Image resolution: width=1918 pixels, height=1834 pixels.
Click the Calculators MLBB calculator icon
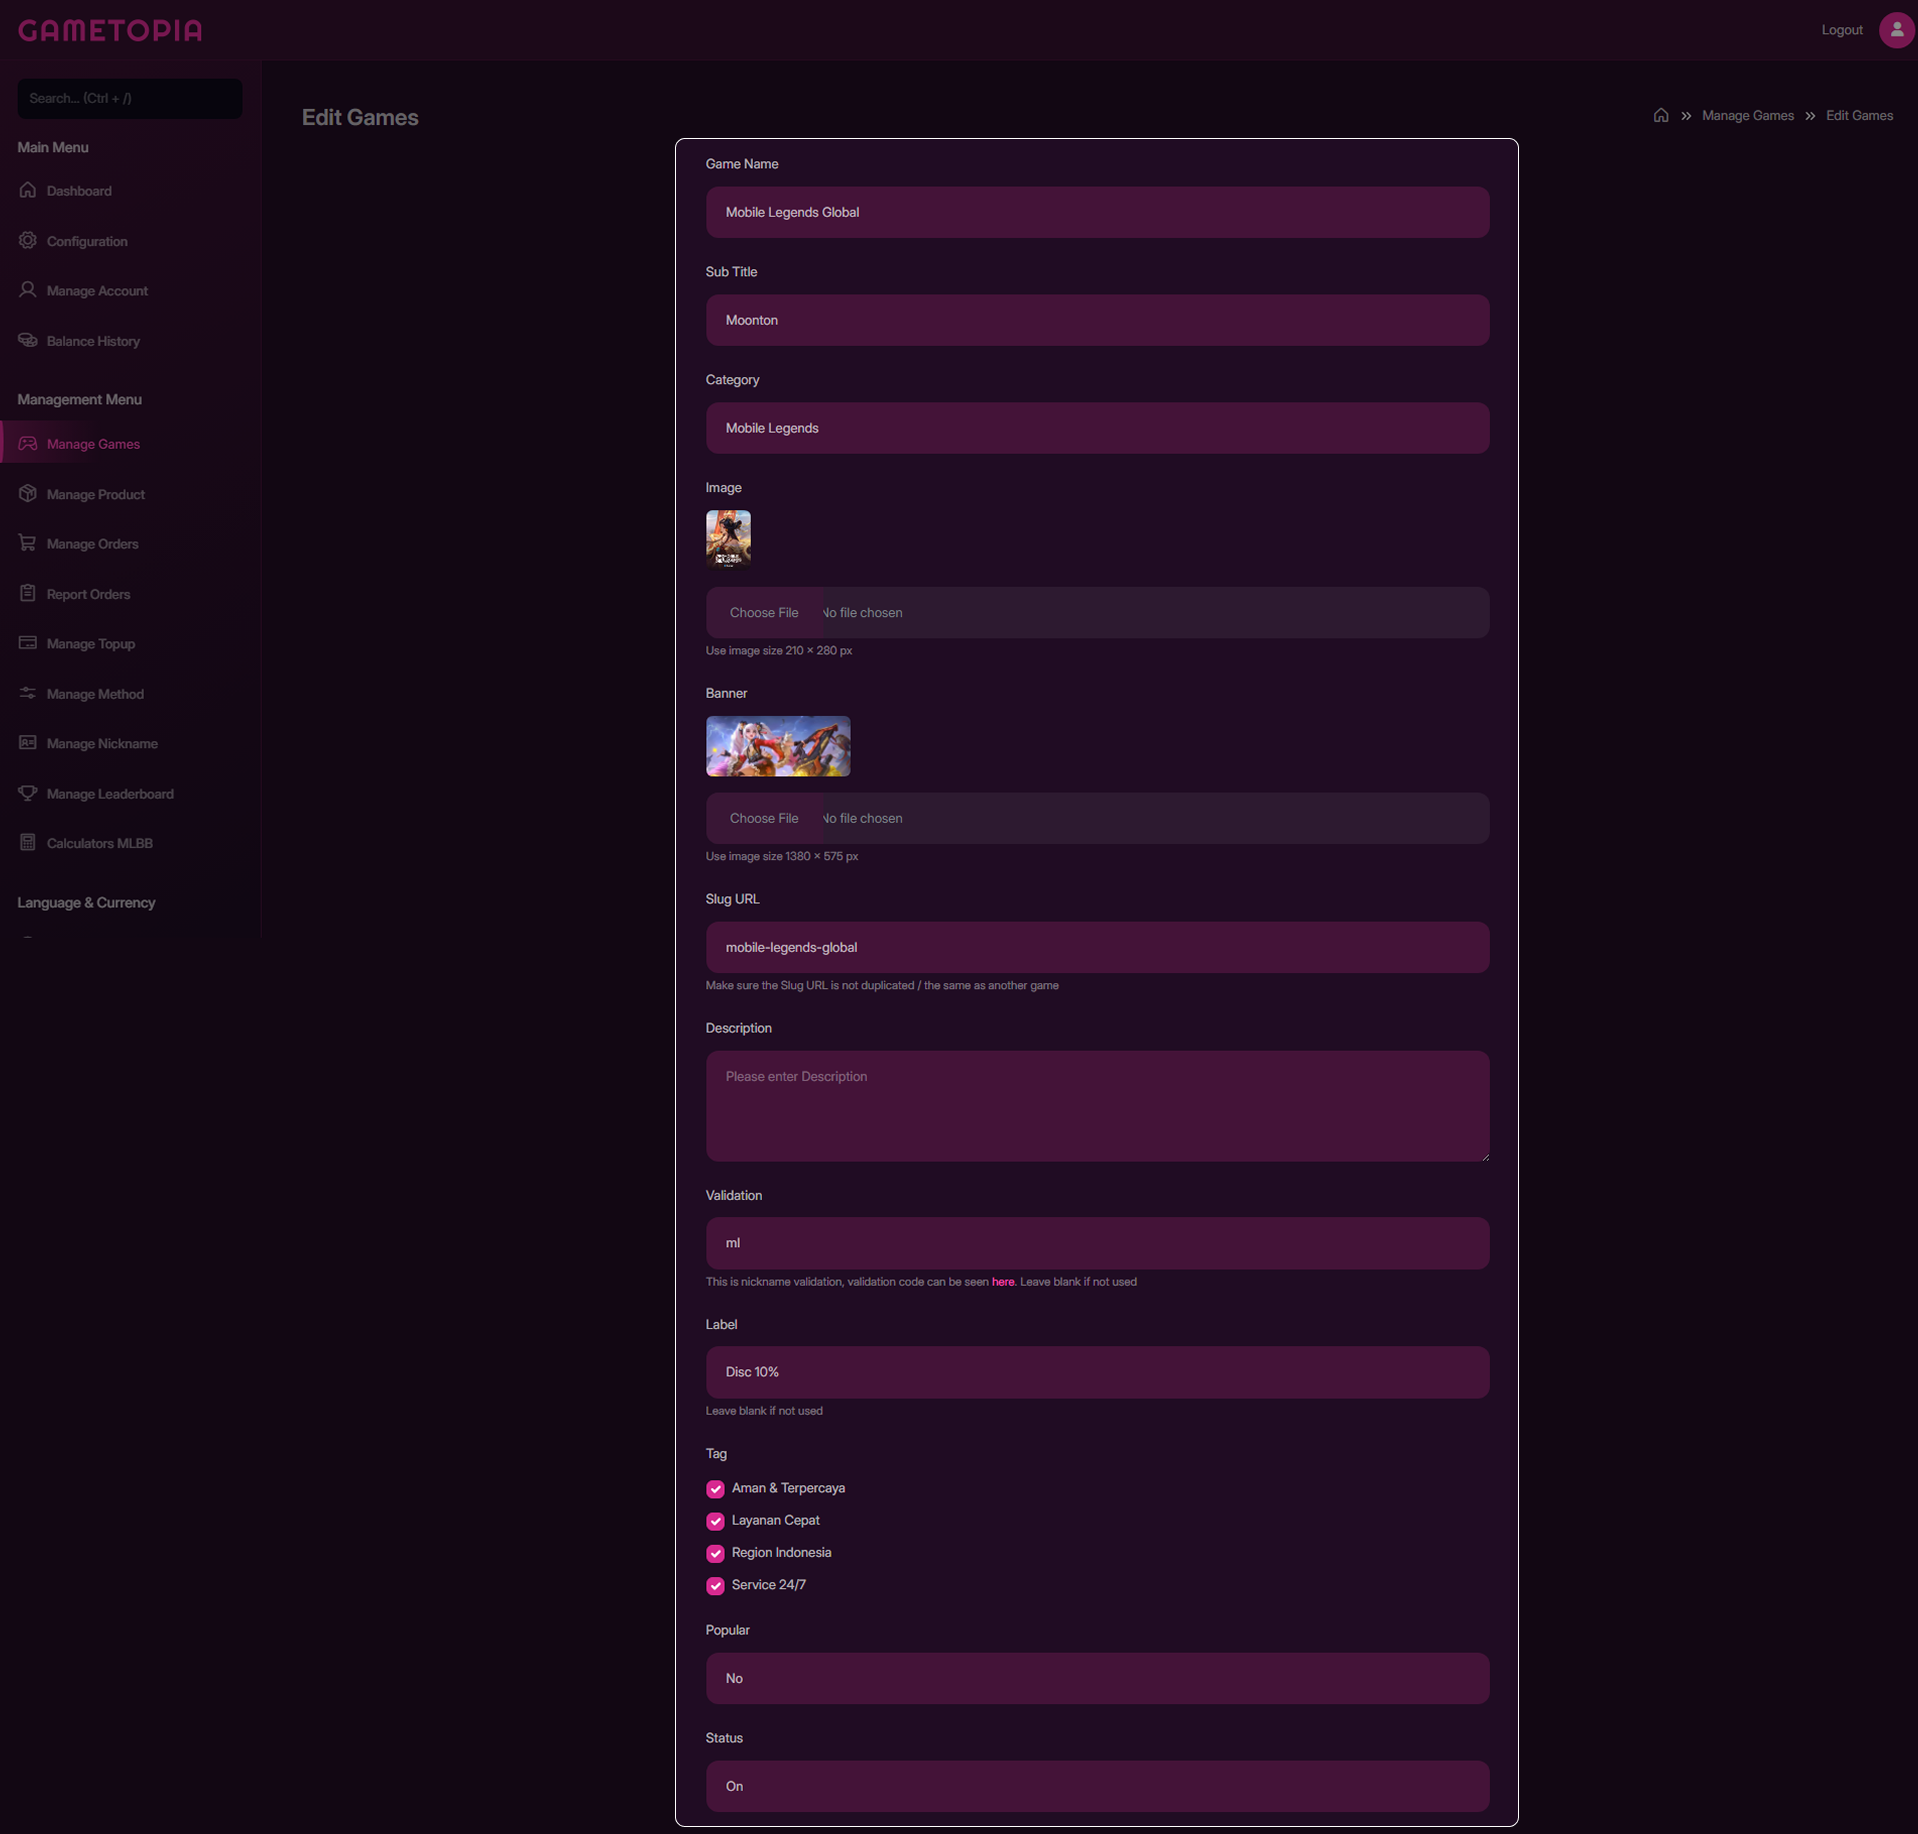(28, 843)
